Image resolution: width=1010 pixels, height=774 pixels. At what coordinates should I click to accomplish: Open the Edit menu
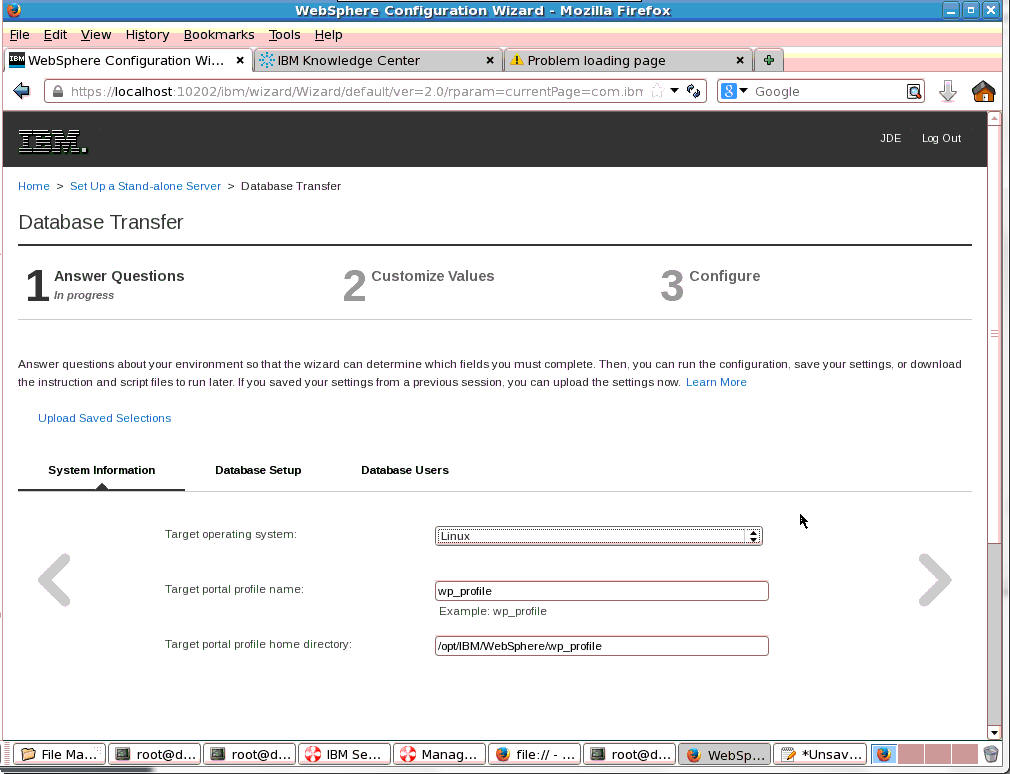[x=55, y=35]
